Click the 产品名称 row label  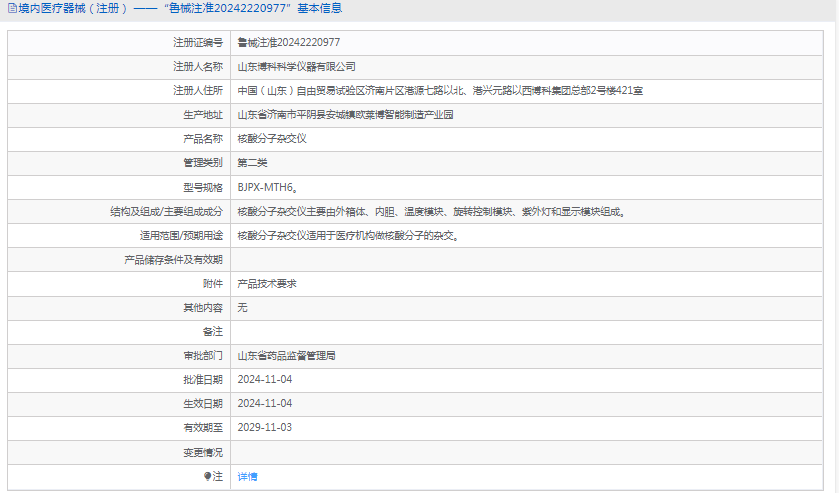pos(203,139)
